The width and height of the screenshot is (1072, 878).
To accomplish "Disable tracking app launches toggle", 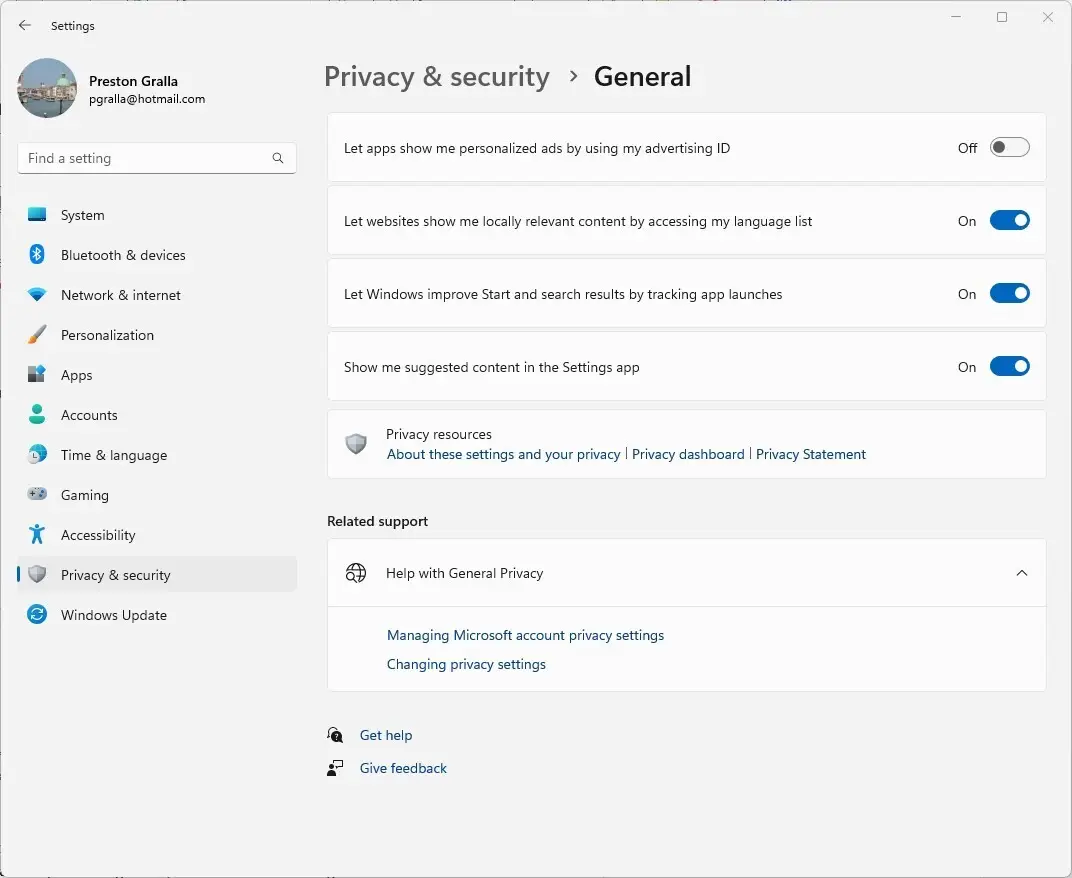I will [1009, 293].
